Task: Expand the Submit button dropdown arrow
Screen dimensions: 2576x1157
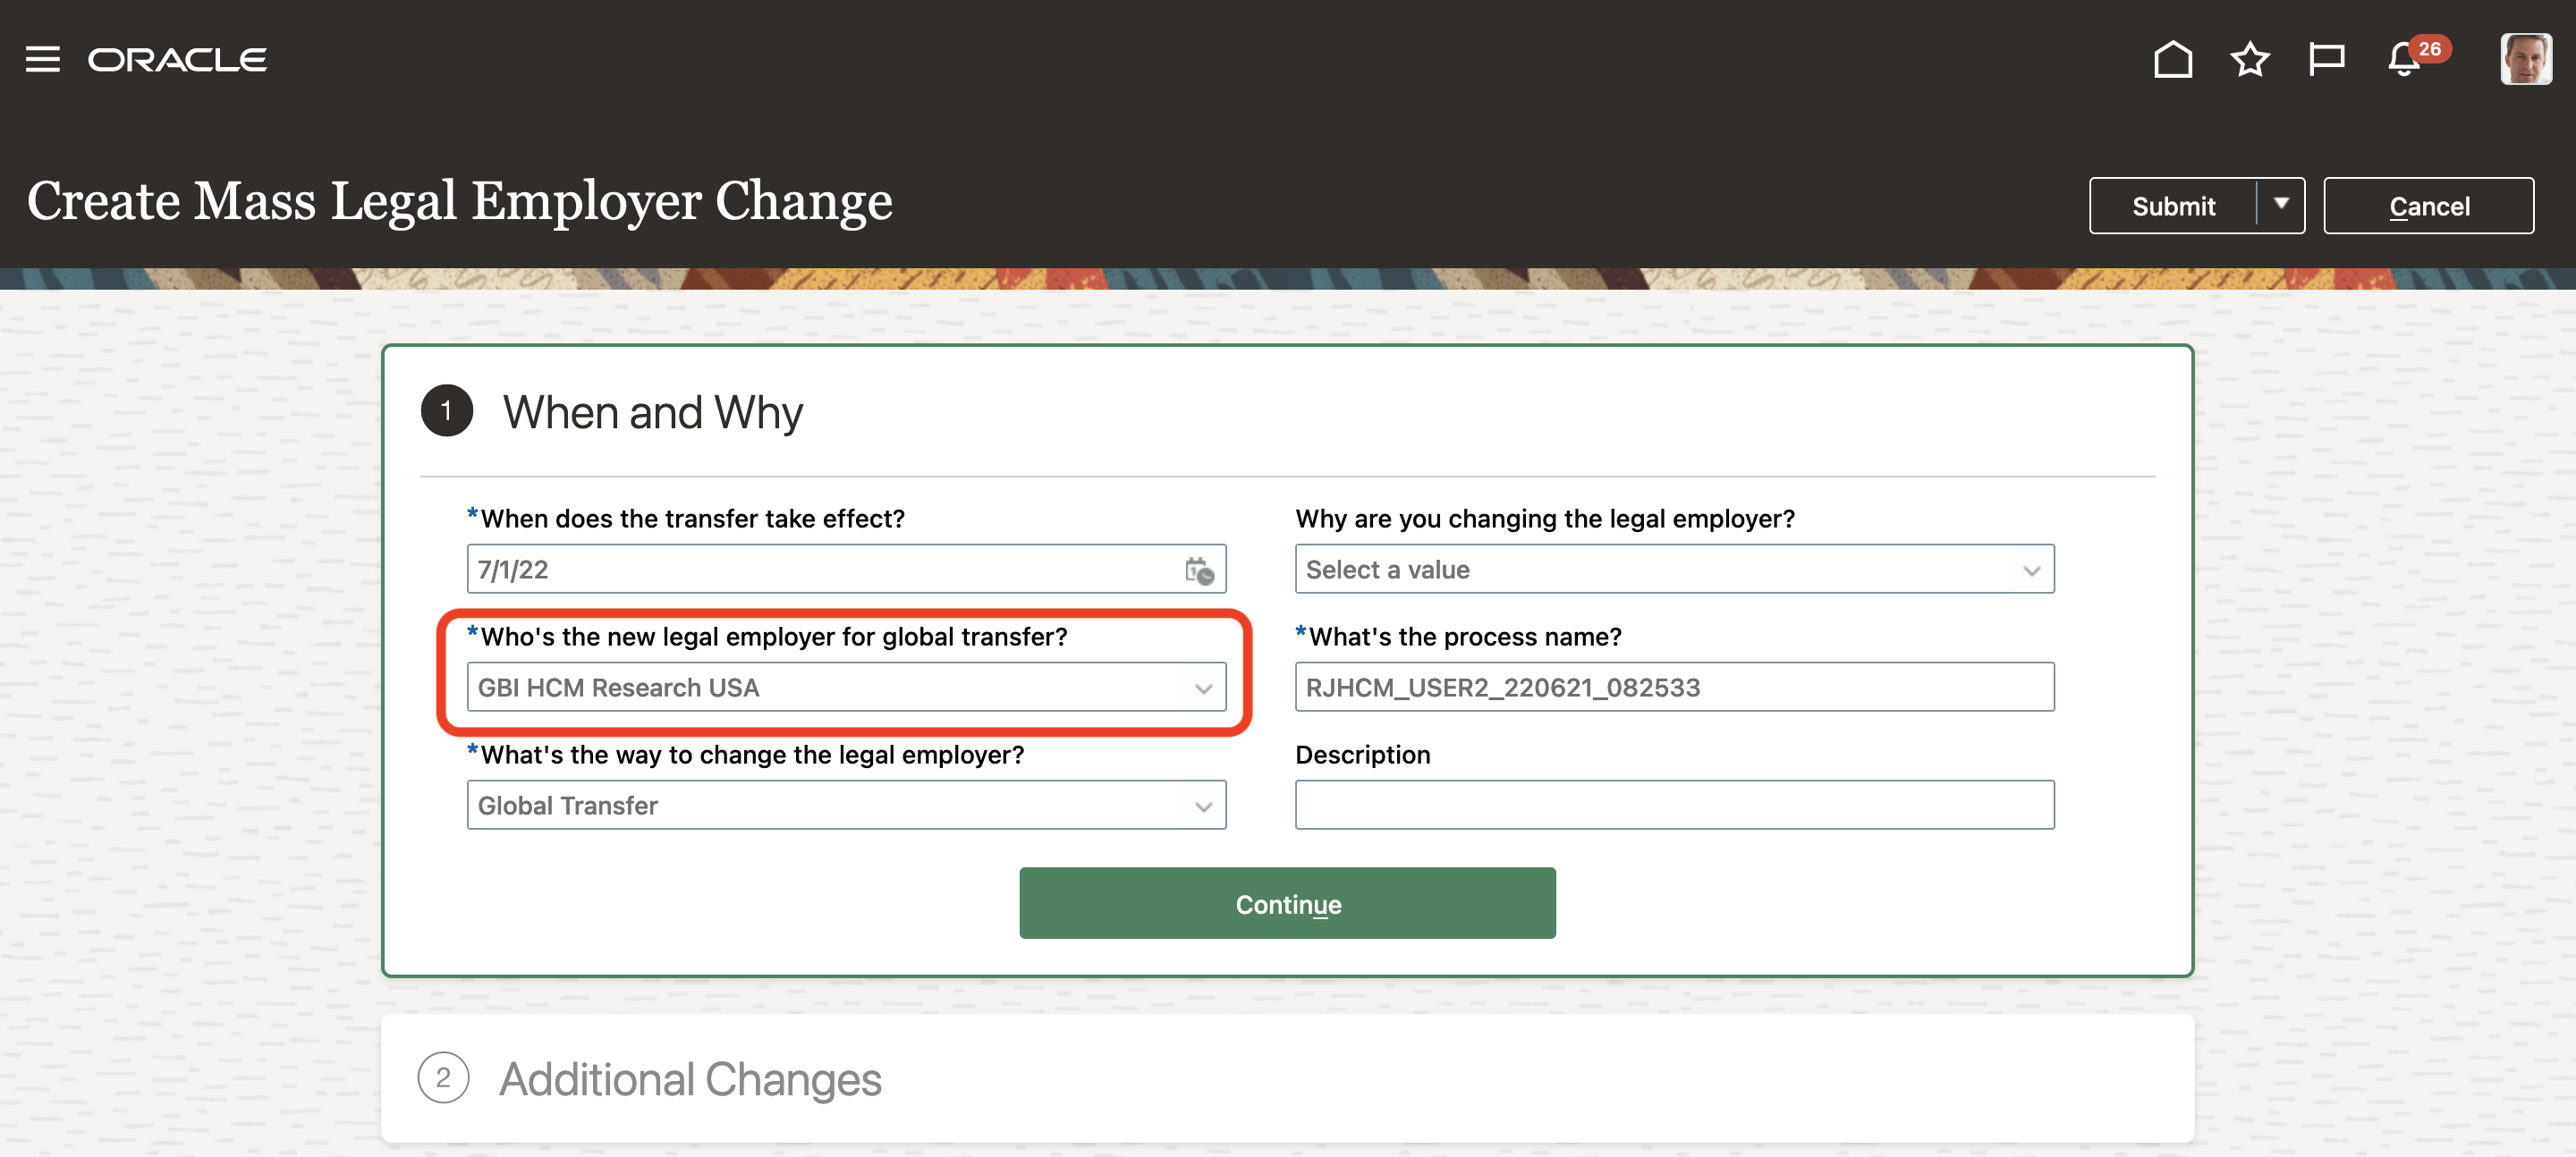Action: [2281, 205]
